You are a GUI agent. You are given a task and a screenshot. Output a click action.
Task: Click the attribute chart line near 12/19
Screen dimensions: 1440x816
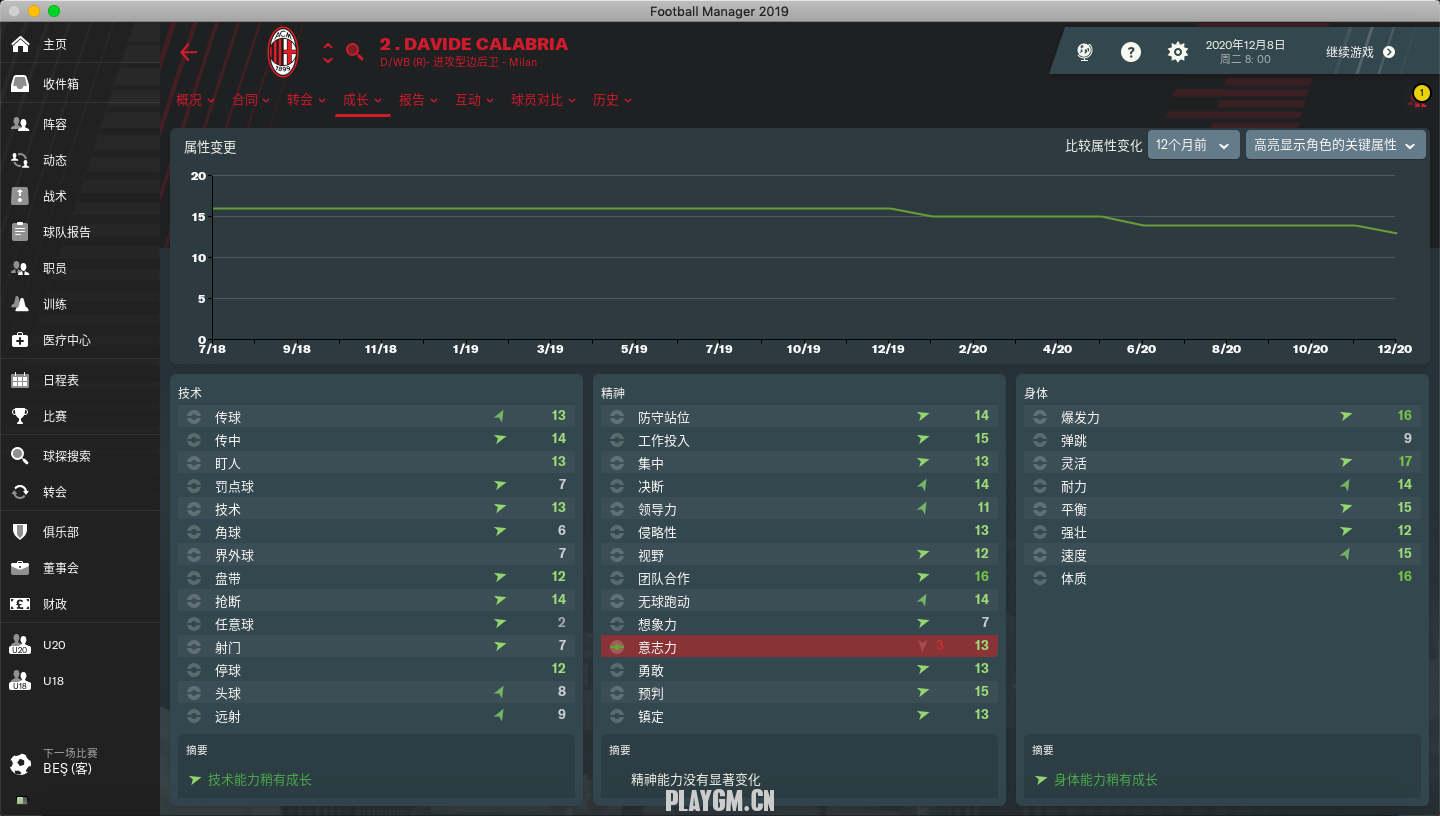pos(888,208)
